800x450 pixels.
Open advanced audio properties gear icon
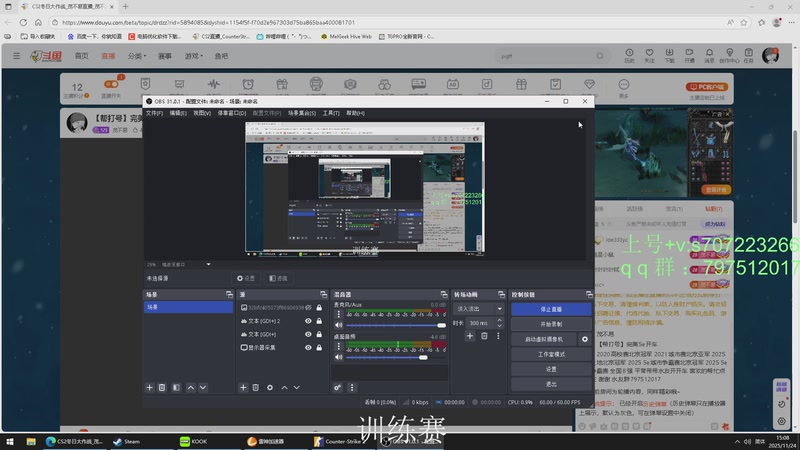pyautogui.click(x=337, y=388)
